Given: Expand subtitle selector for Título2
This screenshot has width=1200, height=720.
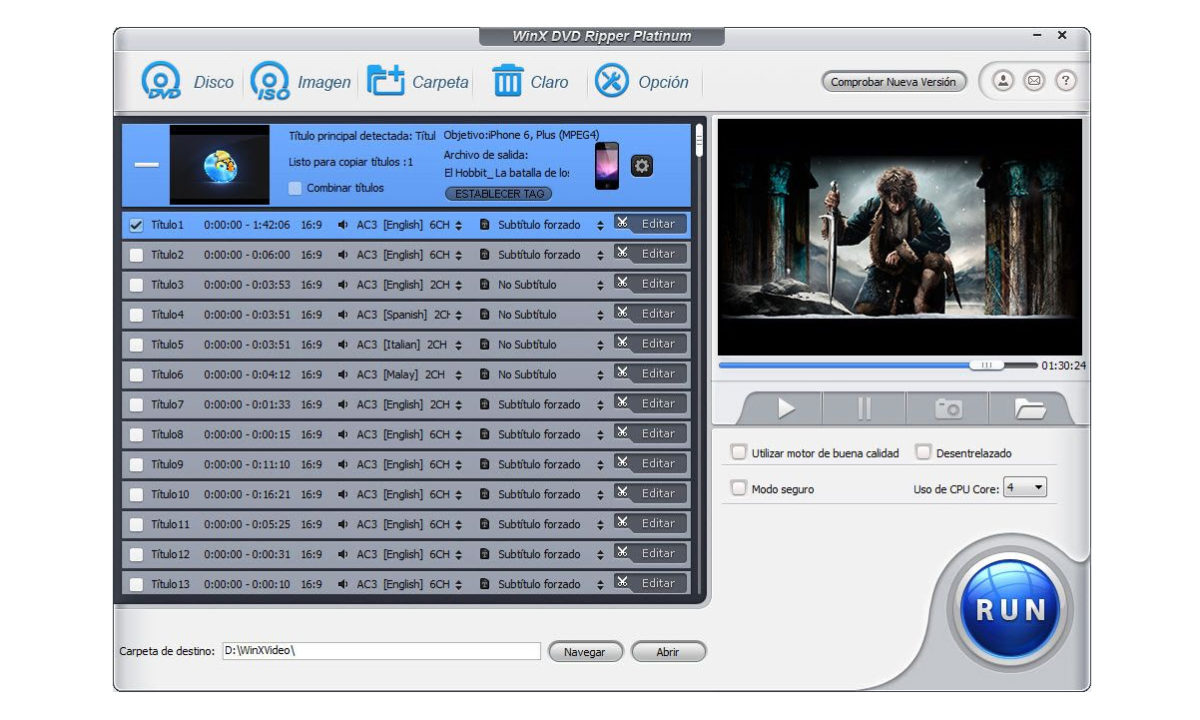Looking at the screenshot, I should [x=600, y=255].
